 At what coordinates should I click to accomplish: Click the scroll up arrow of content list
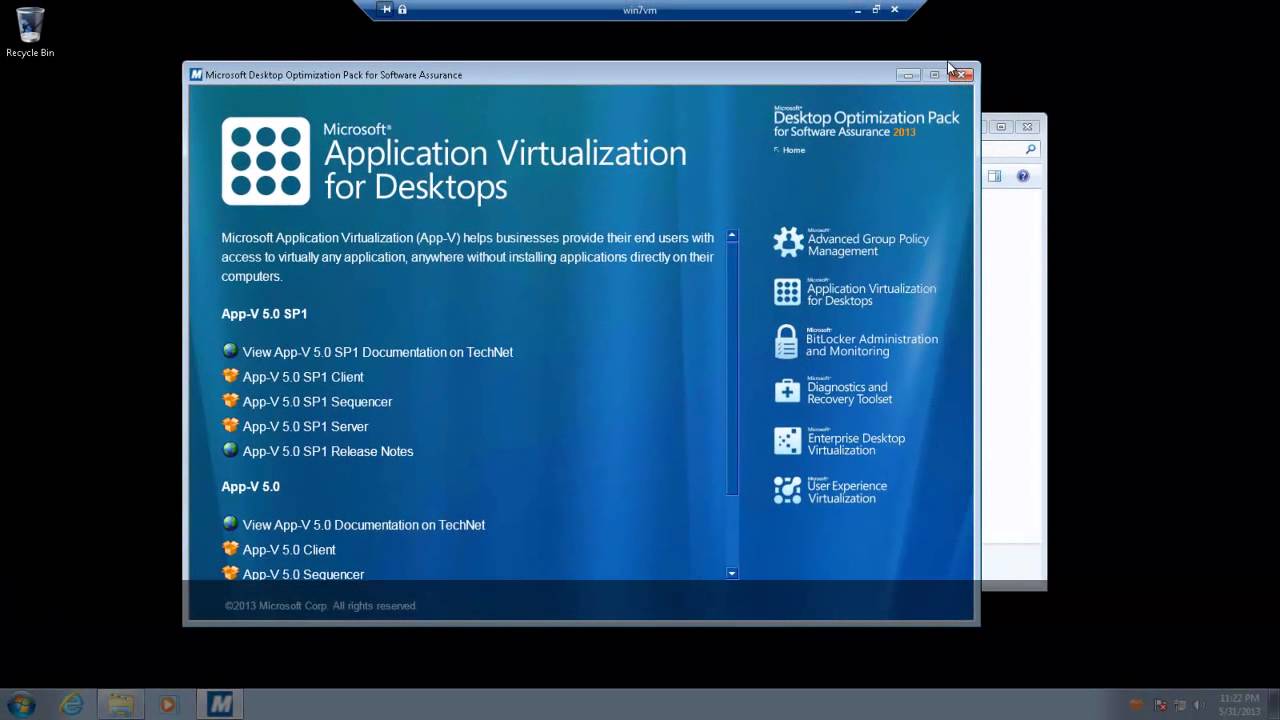(x=732, y=236)
